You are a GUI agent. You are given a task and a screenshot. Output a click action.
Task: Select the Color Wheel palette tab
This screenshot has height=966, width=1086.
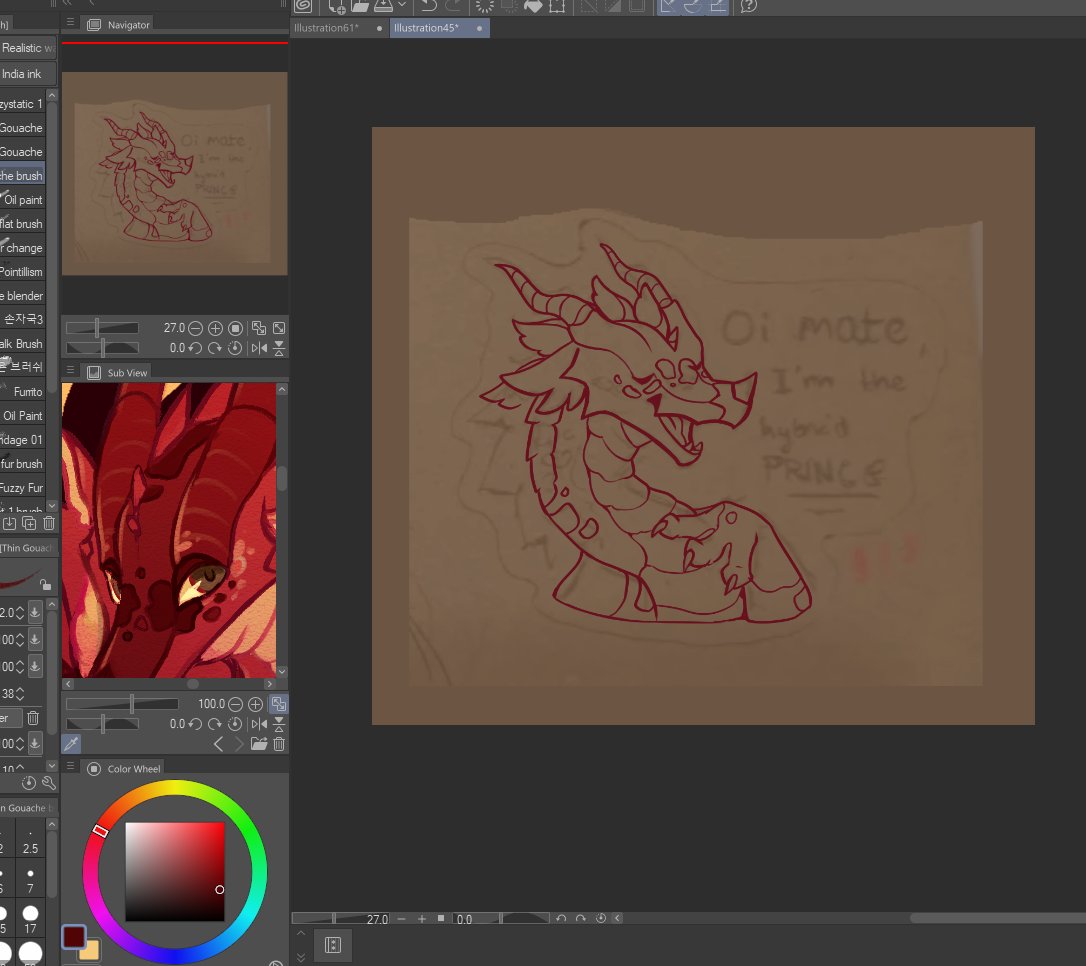(x=125, y=769)
